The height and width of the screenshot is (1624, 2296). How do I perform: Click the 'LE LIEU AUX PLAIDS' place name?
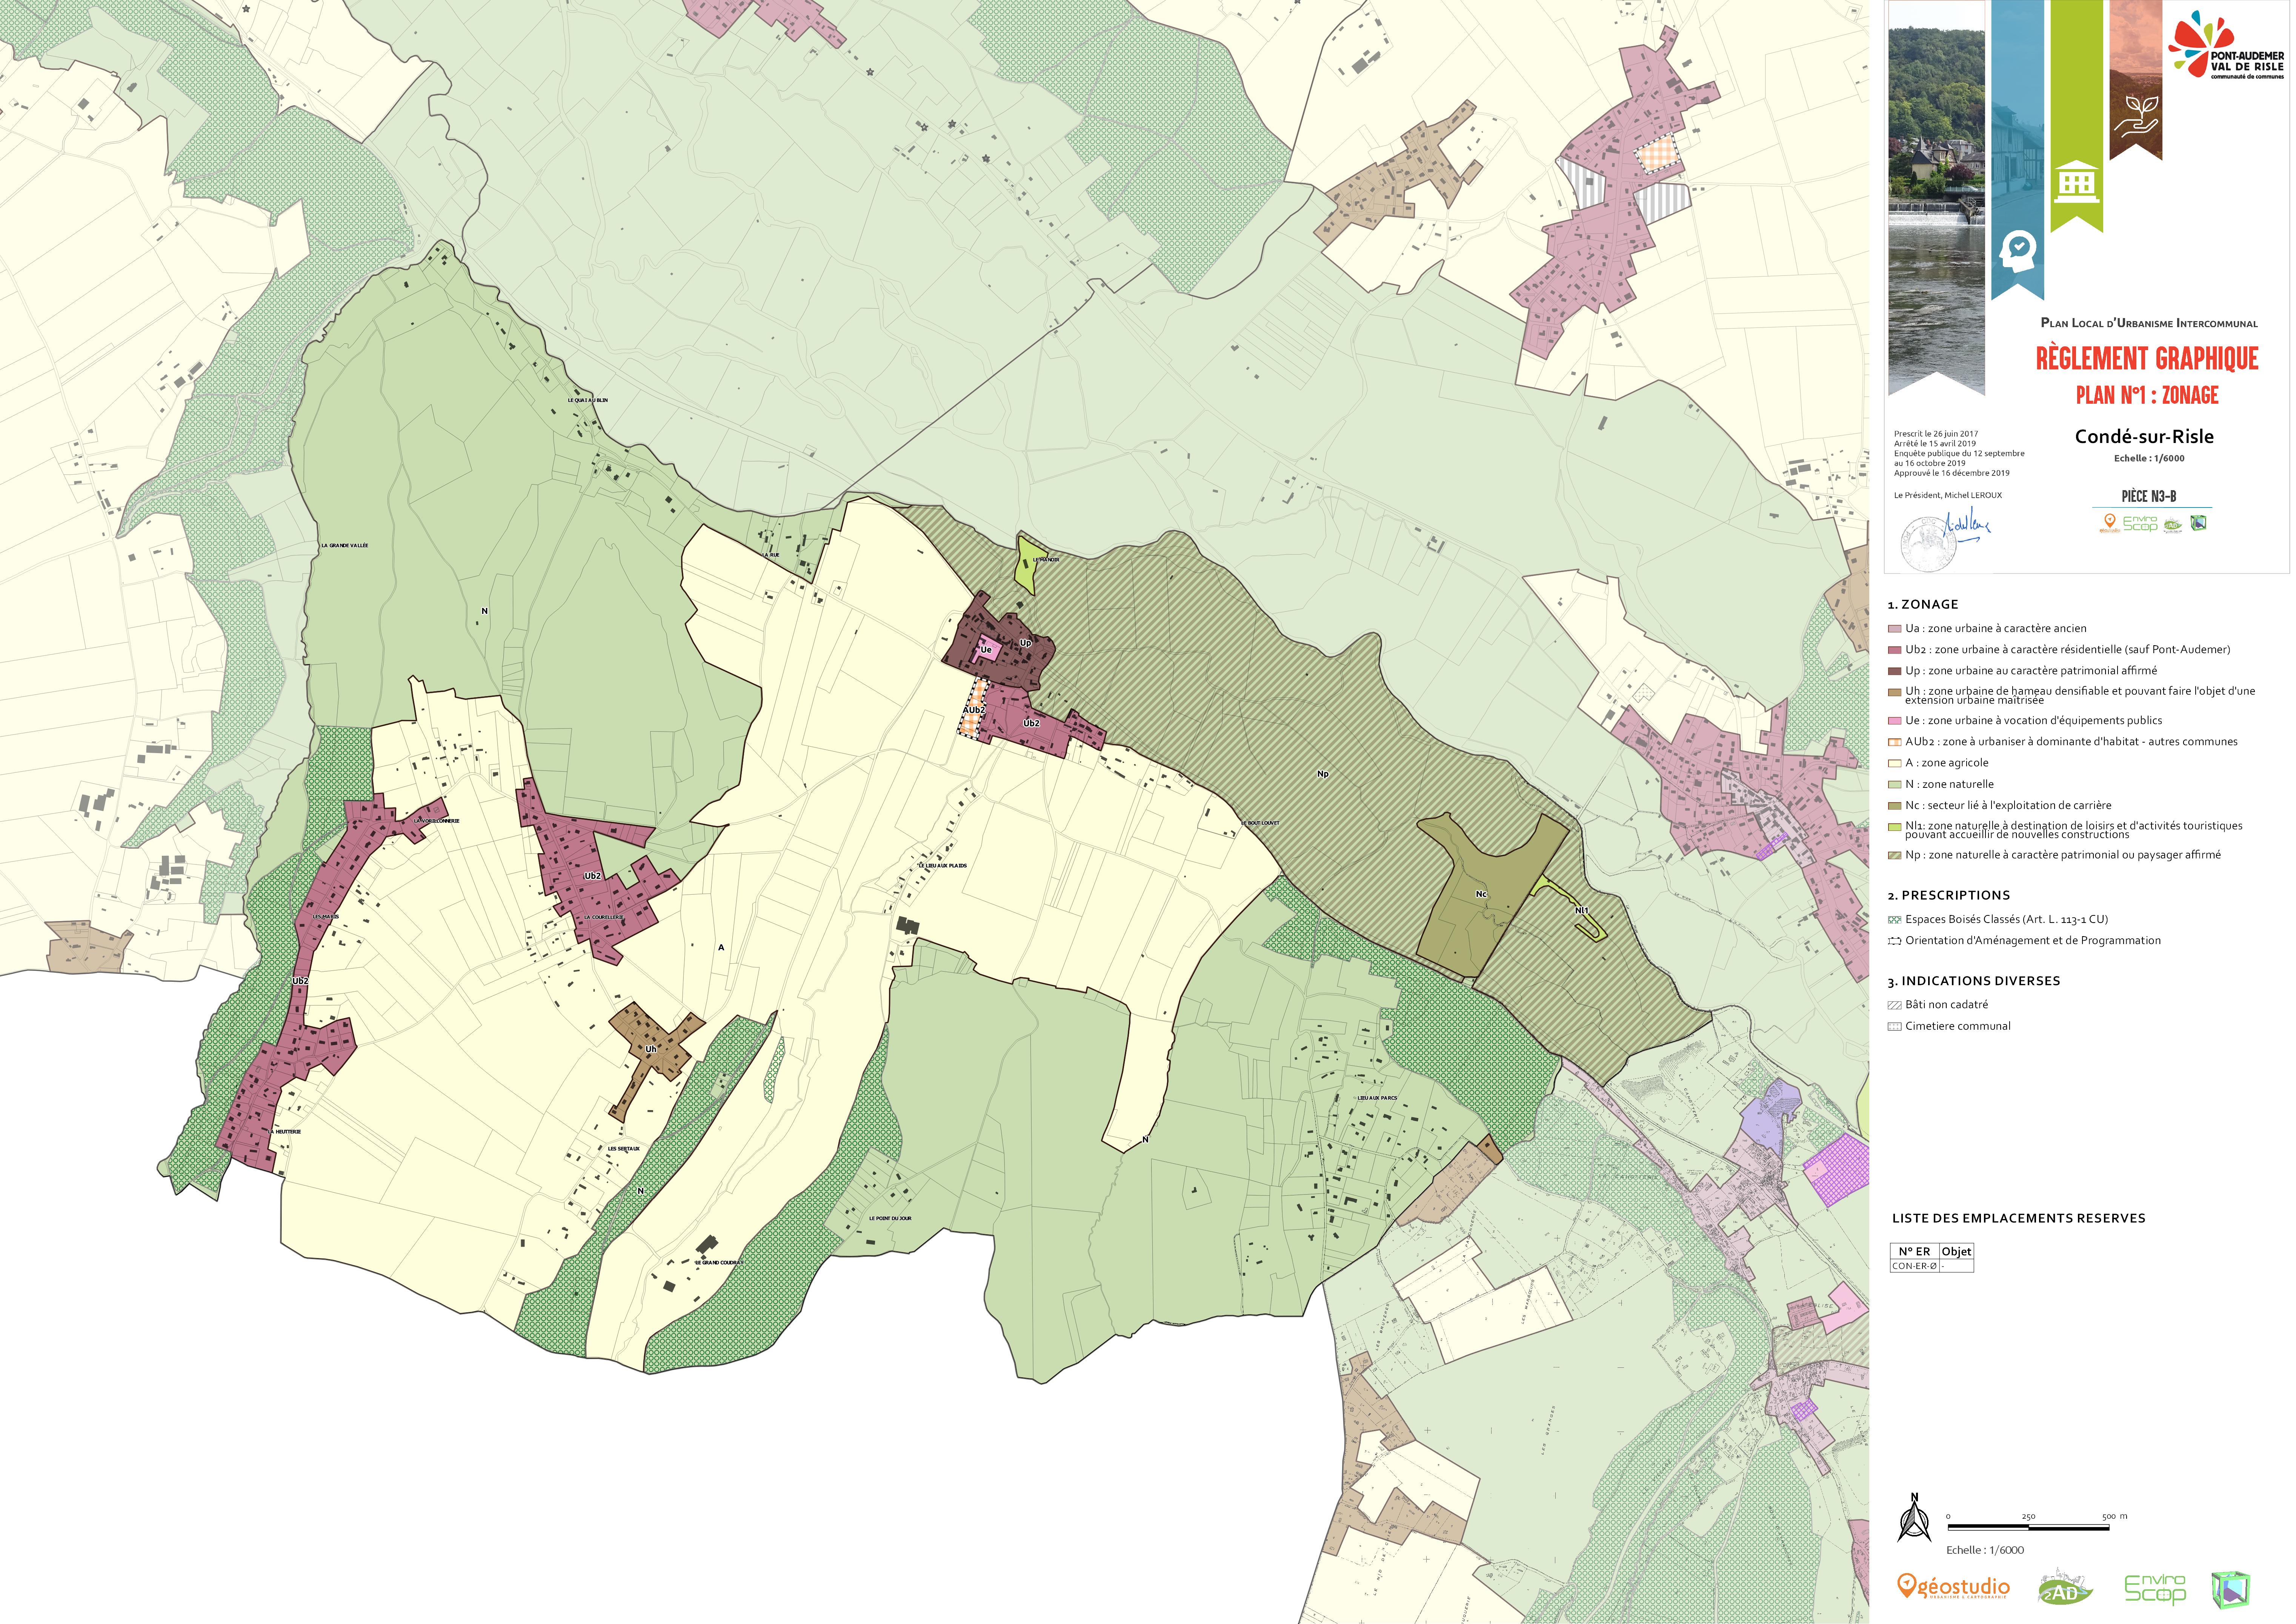(942, 866)
